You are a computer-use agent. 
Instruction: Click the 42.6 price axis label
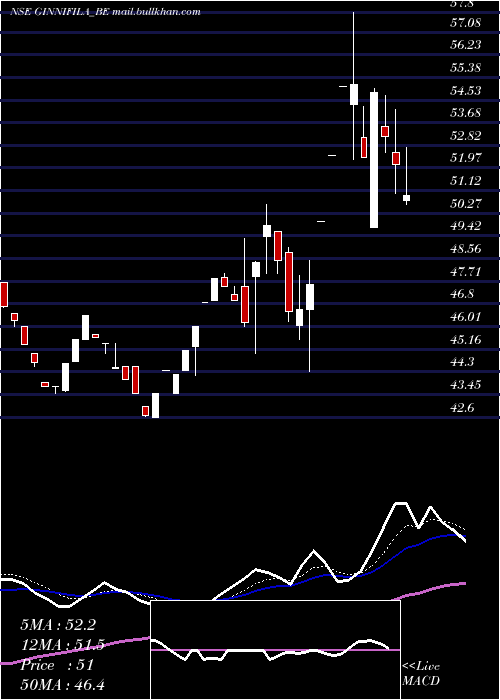462,408
